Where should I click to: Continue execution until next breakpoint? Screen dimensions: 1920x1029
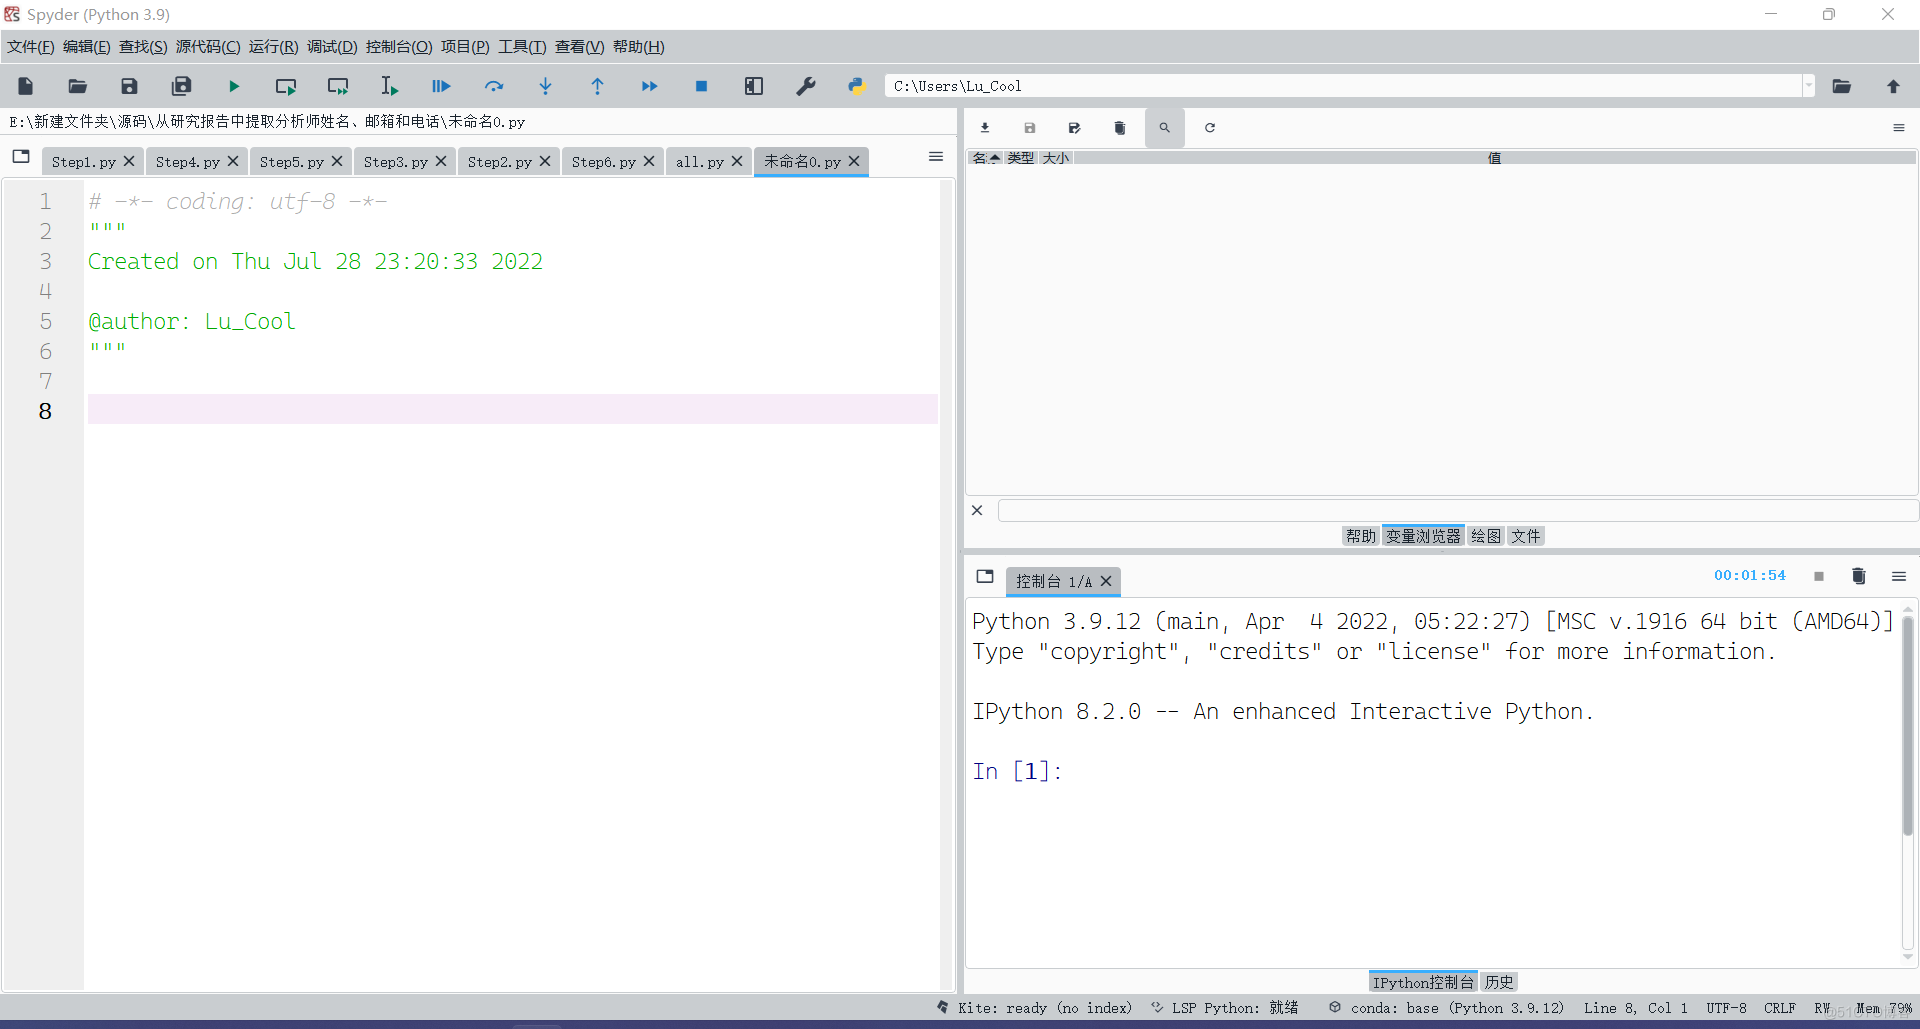click(x=650, y=86)
